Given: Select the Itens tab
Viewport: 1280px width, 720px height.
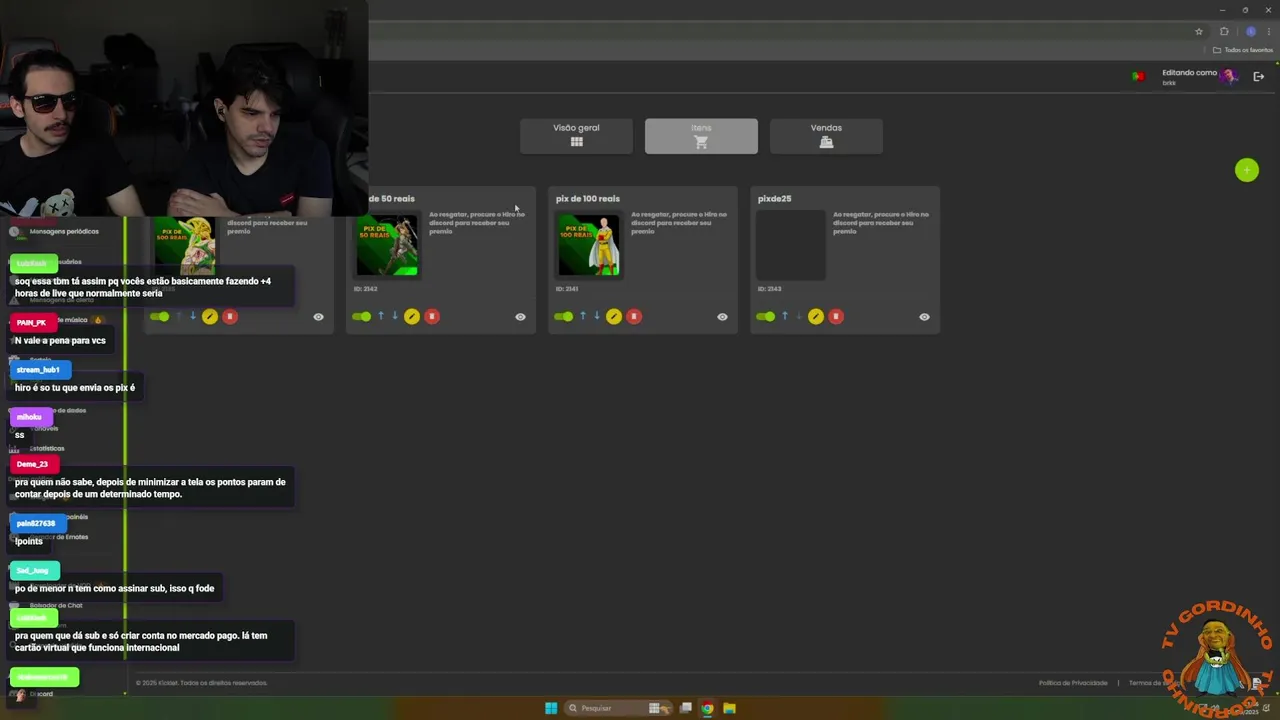Looking at the screenshot, I should click(701, 136).
